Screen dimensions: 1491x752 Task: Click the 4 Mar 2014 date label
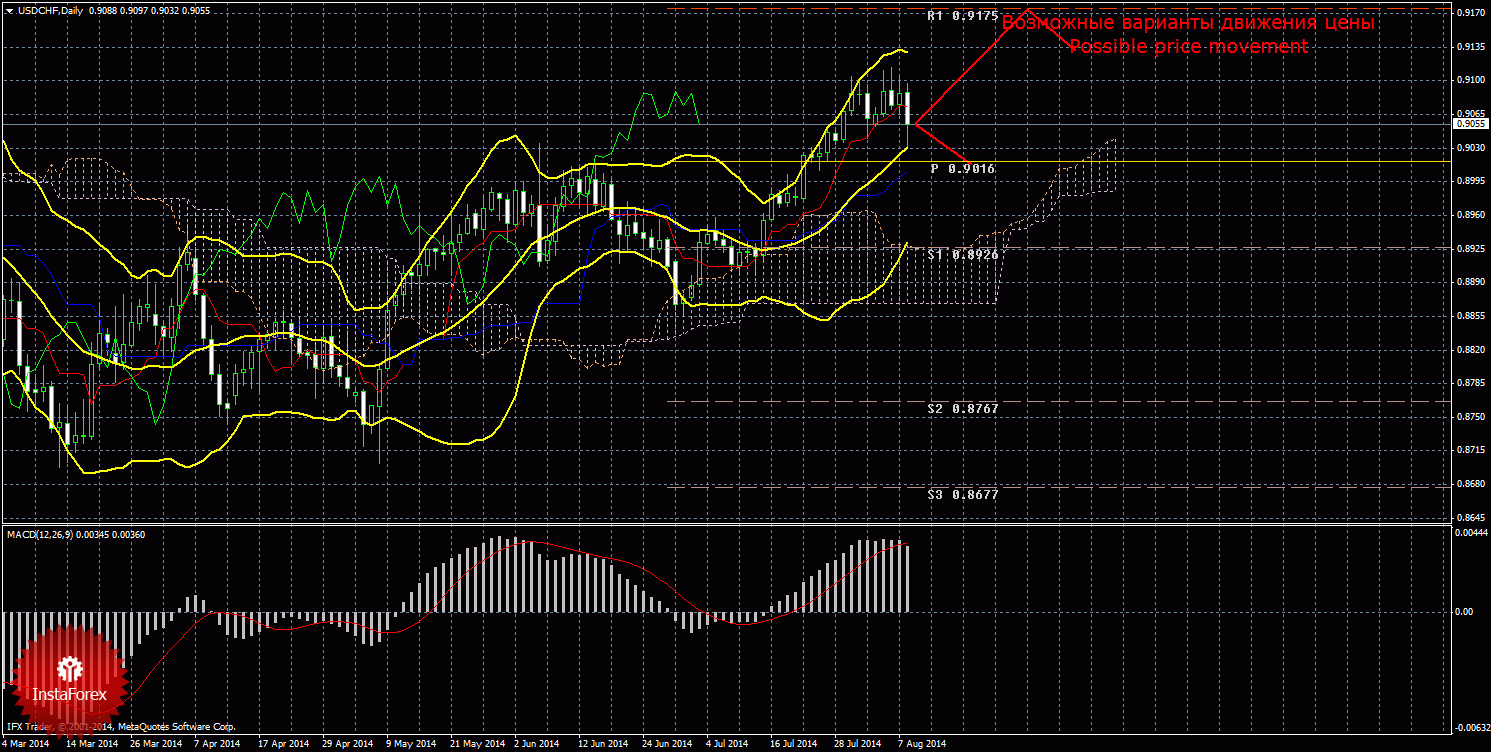tap(27, 744)
